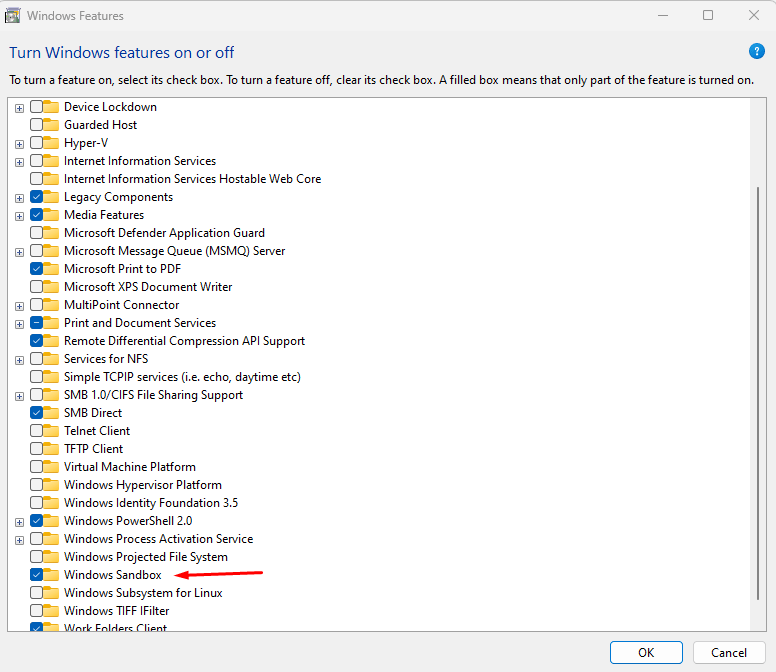The height and width of the screenshot is (672, 776).
Task: Select 'Internet Information Services Hostable Web Core' text
Action: [x=193, y=179]
